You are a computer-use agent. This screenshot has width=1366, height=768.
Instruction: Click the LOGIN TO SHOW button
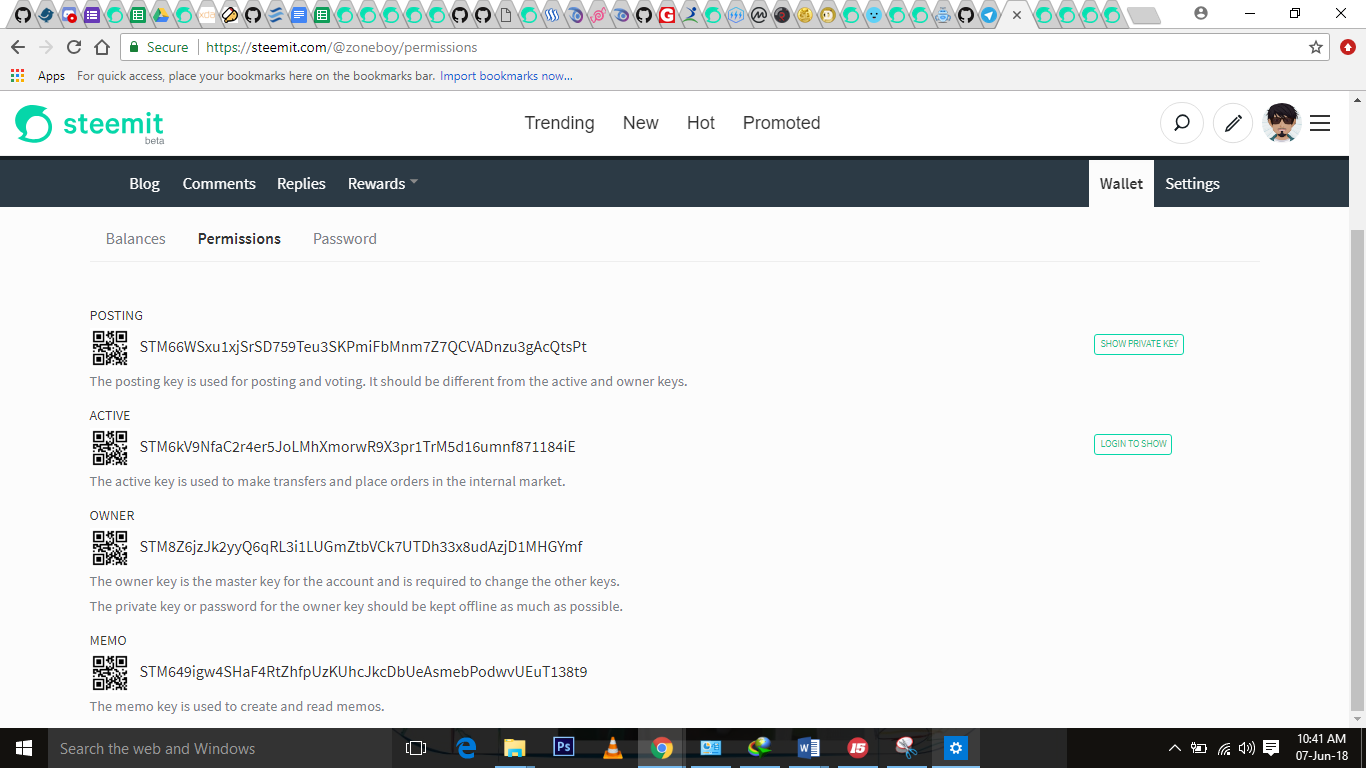coord(1133,444)
